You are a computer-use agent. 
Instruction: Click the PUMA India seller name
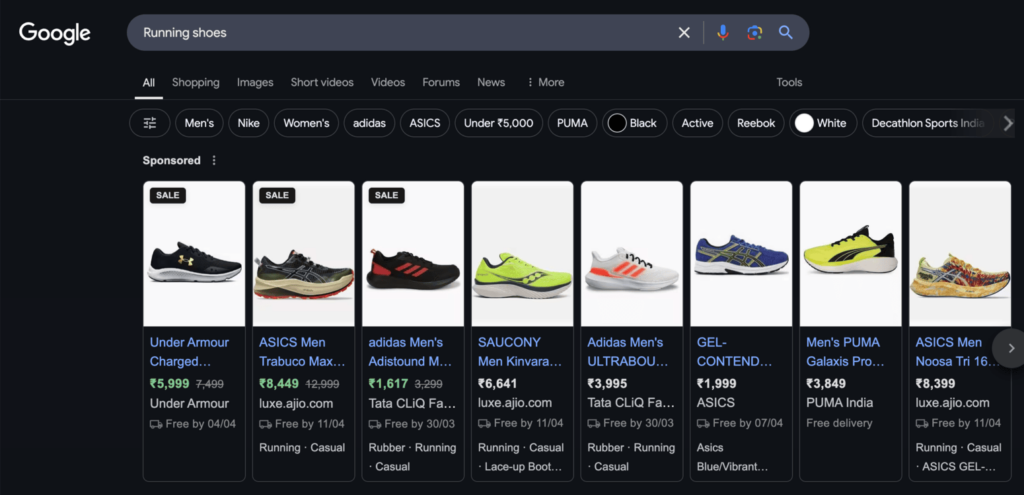point(839,403)
